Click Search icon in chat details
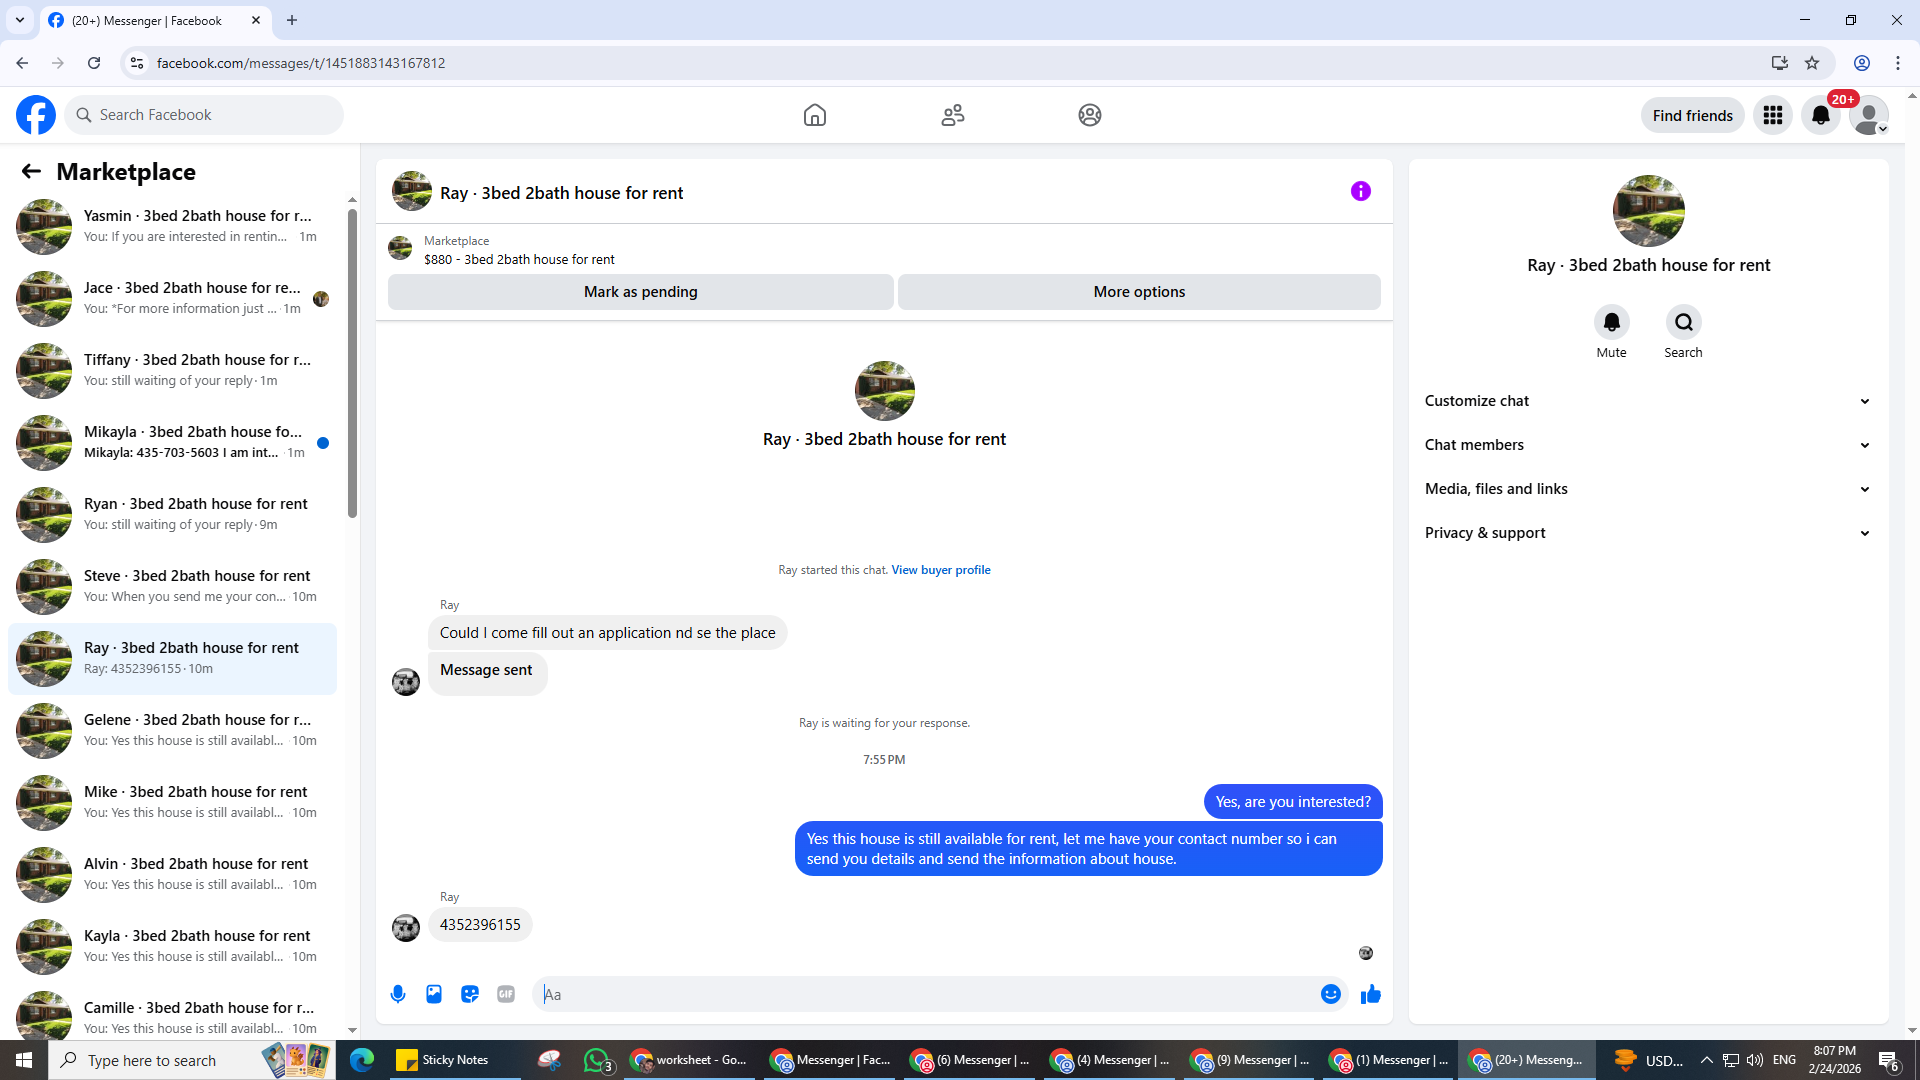The image size is (1920, 1080). coord(1683,322)
